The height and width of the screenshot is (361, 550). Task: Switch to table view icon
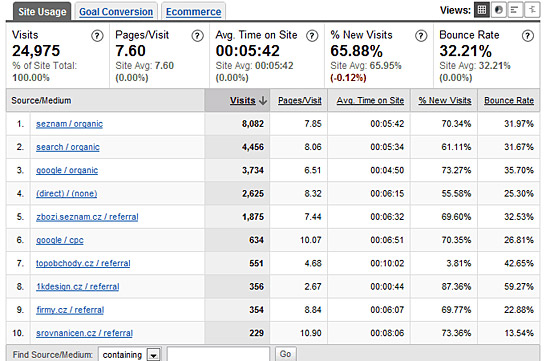[482, 10]
